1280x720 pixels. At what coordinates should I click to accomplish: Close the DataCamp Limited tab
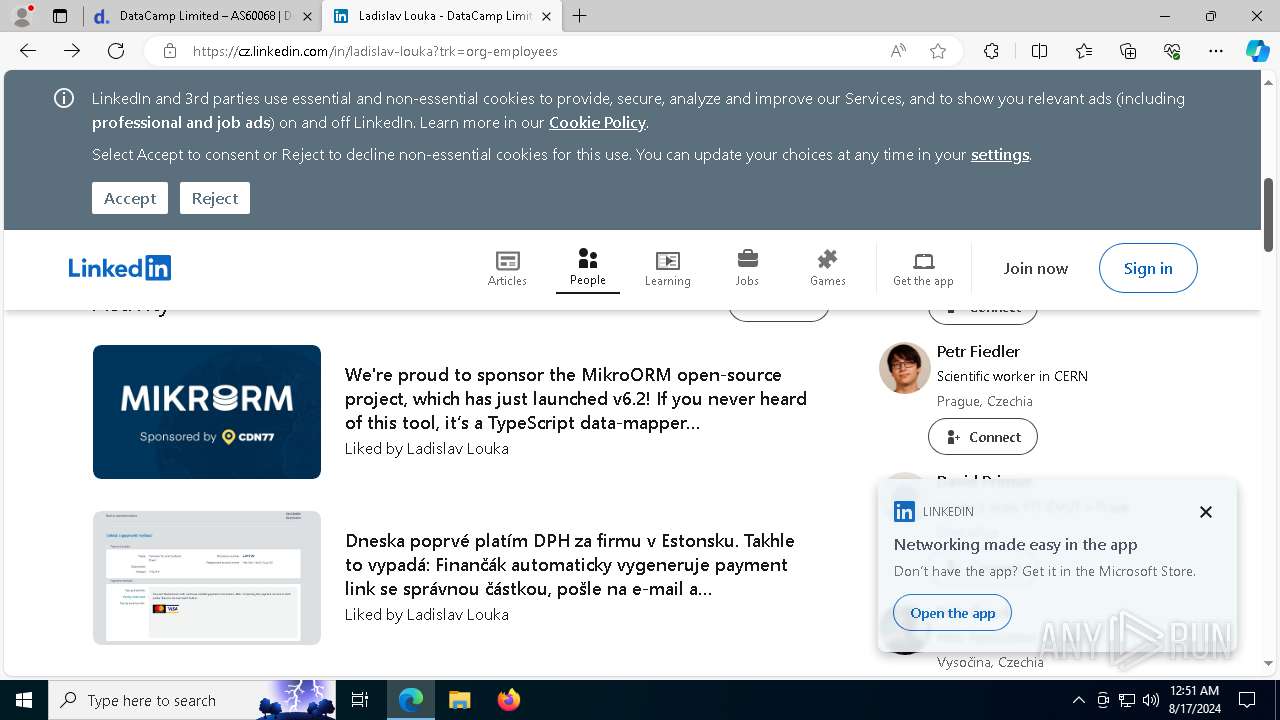point(307,16)
